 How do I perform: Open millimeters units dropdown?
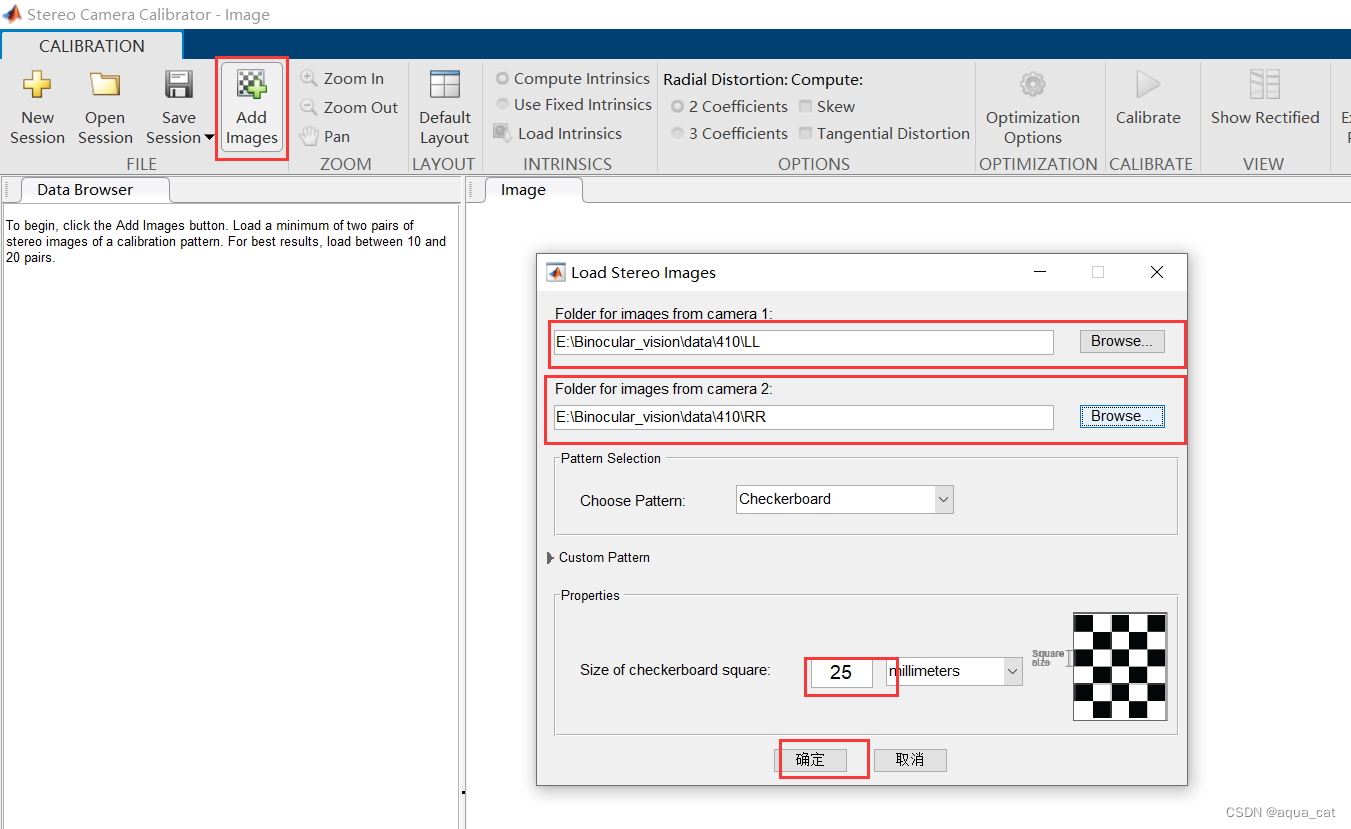[x=1012, y=671]
